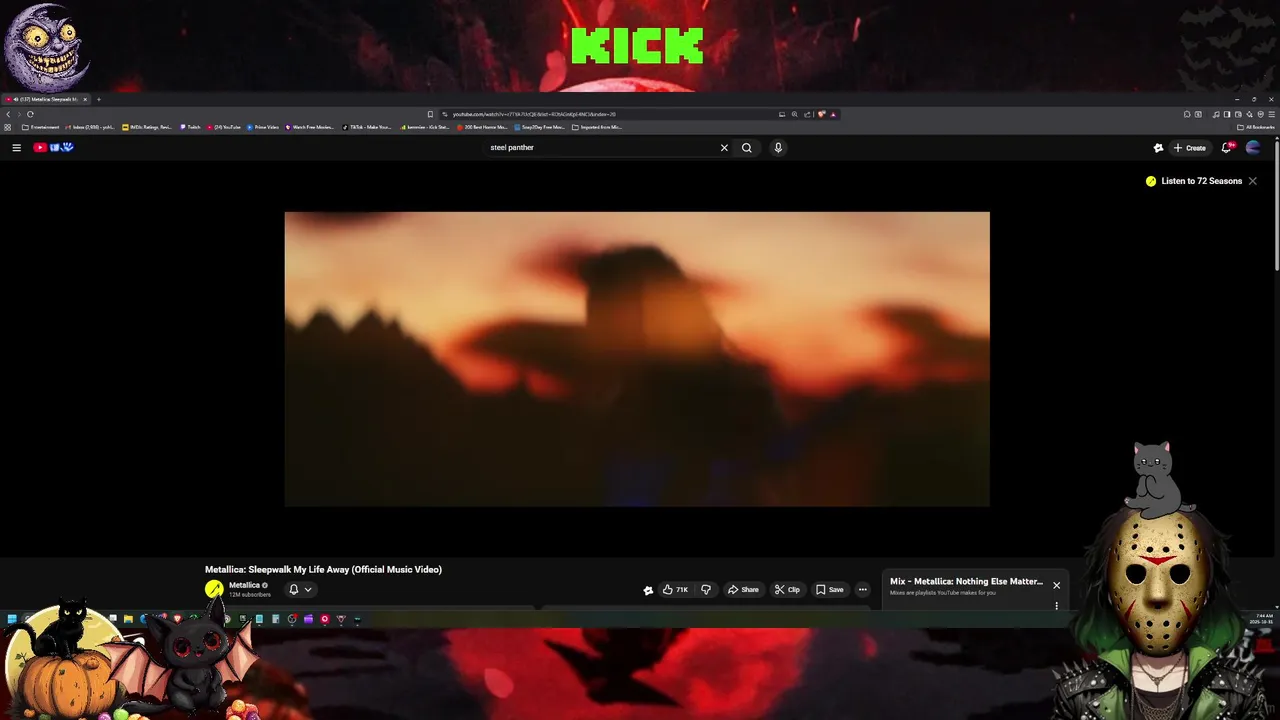Viewport: 1280px width, 720px height.
Task: Open the Prime Video bookmark
Action: point(262,127)
